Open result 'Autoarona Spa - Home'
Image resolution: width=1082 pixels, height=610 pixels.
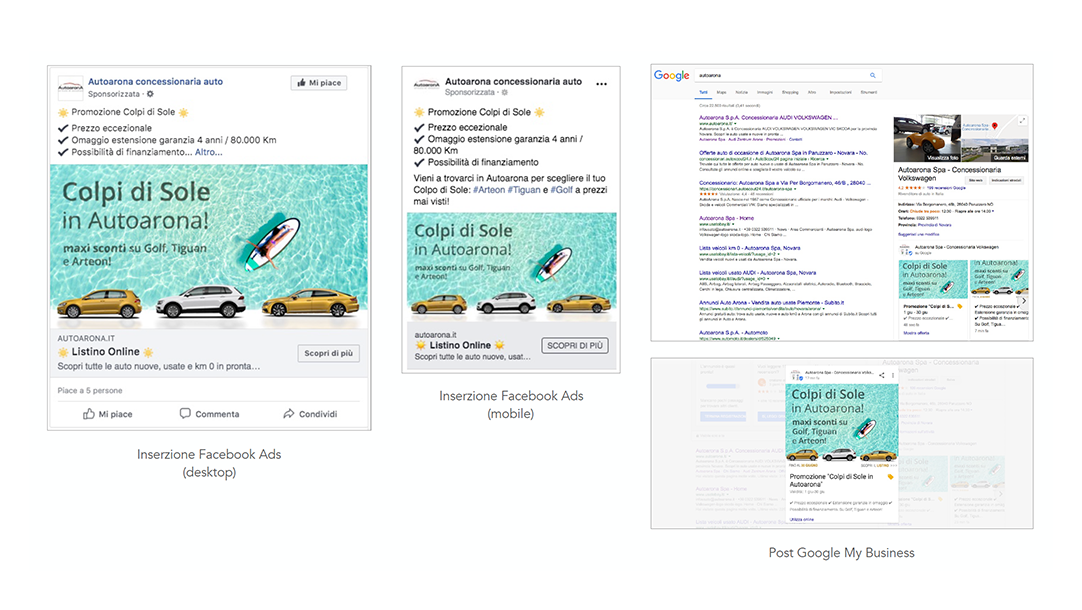(x=726, y=218)
